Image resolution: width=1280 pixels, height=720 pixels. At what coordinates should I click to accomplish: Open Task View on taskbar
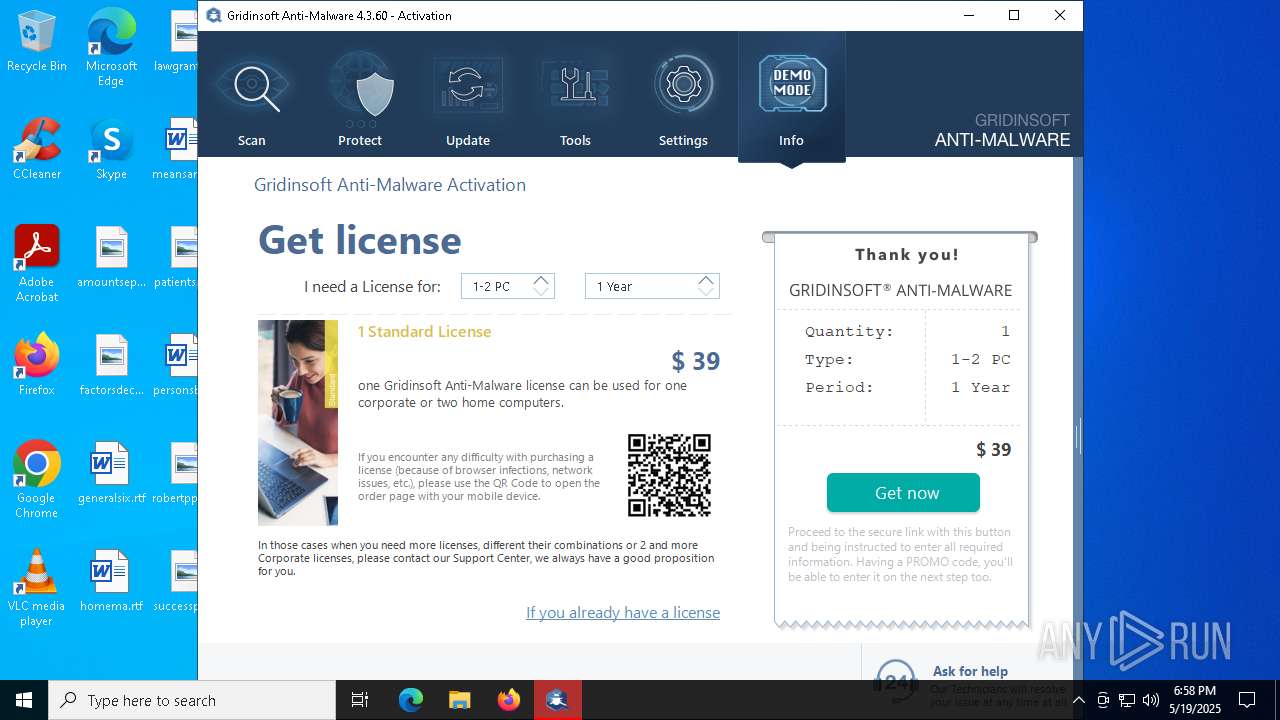click(x=360, y=700)
